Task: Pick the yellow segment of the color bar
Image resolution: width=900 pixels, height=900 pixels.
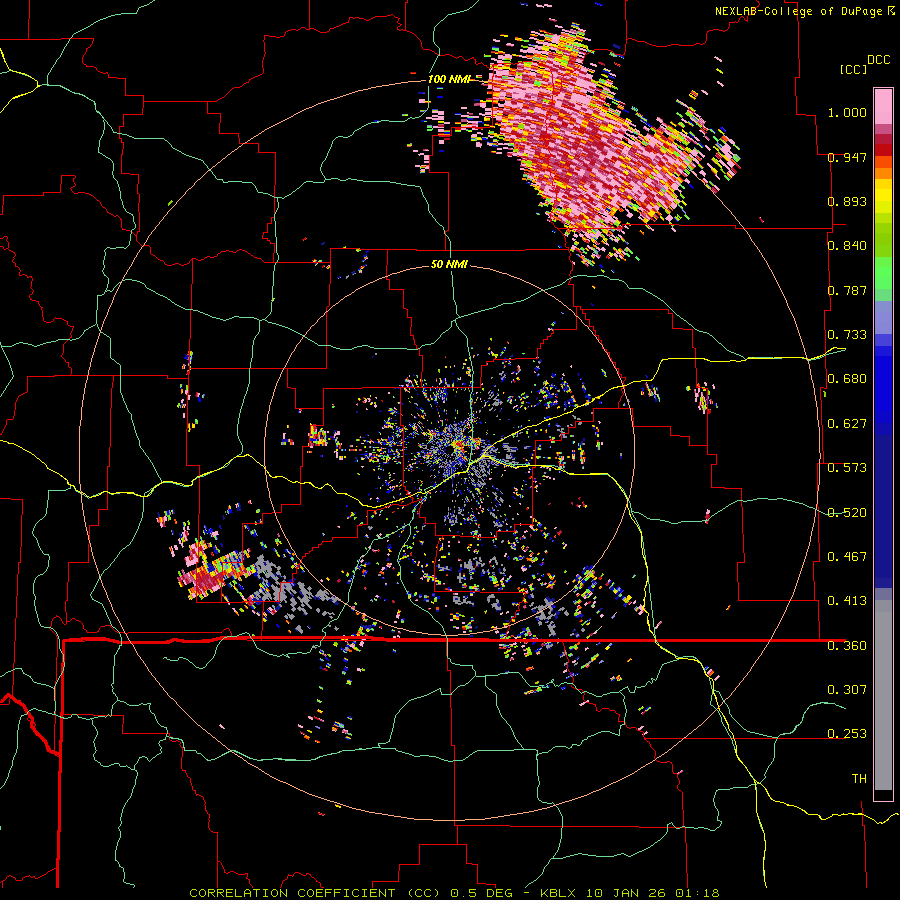Action: coord(883,196)
